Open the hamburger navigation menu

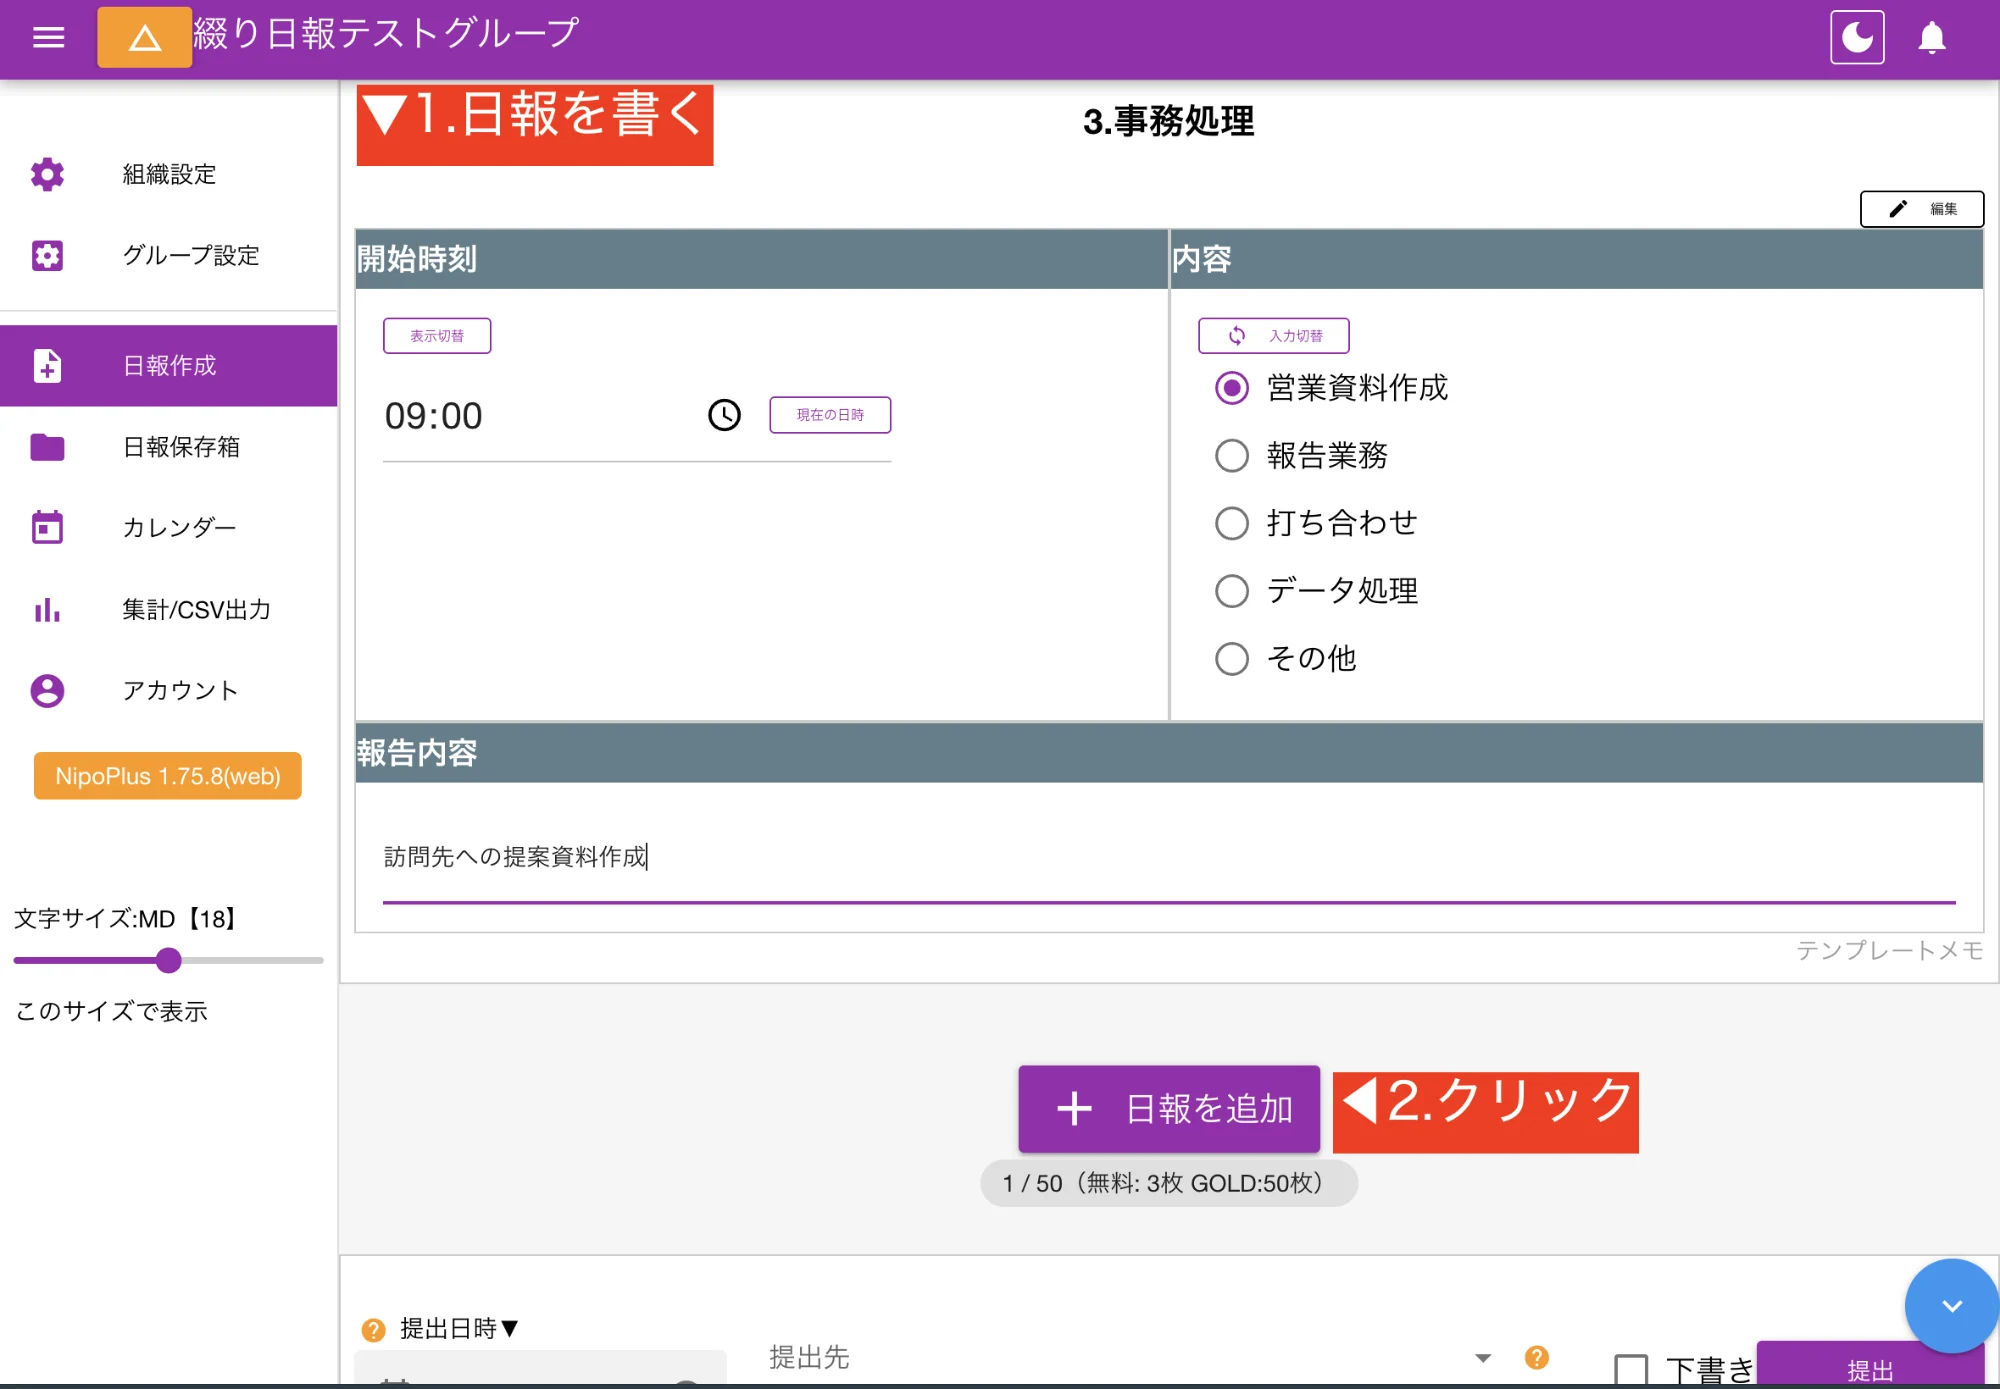point(47,37)
